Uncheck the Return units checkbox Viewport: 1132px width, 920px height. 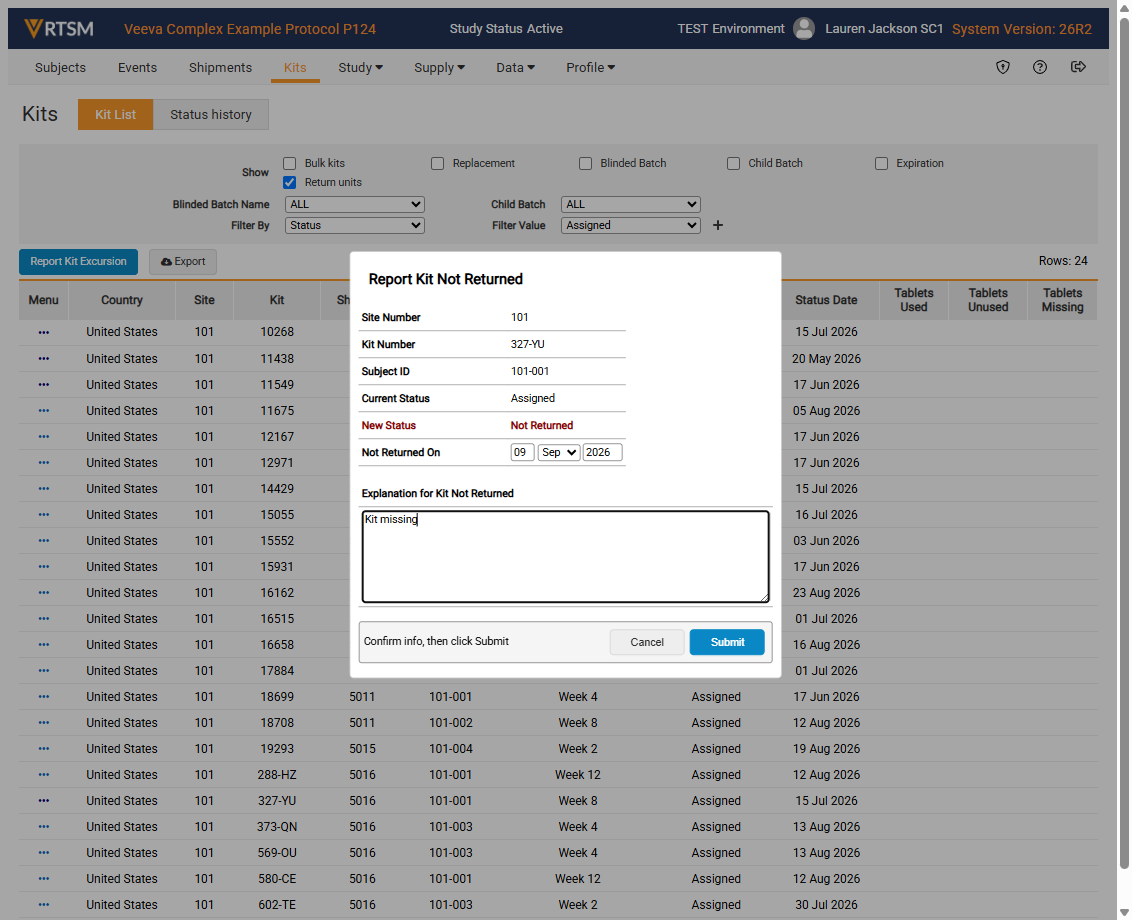289,182
